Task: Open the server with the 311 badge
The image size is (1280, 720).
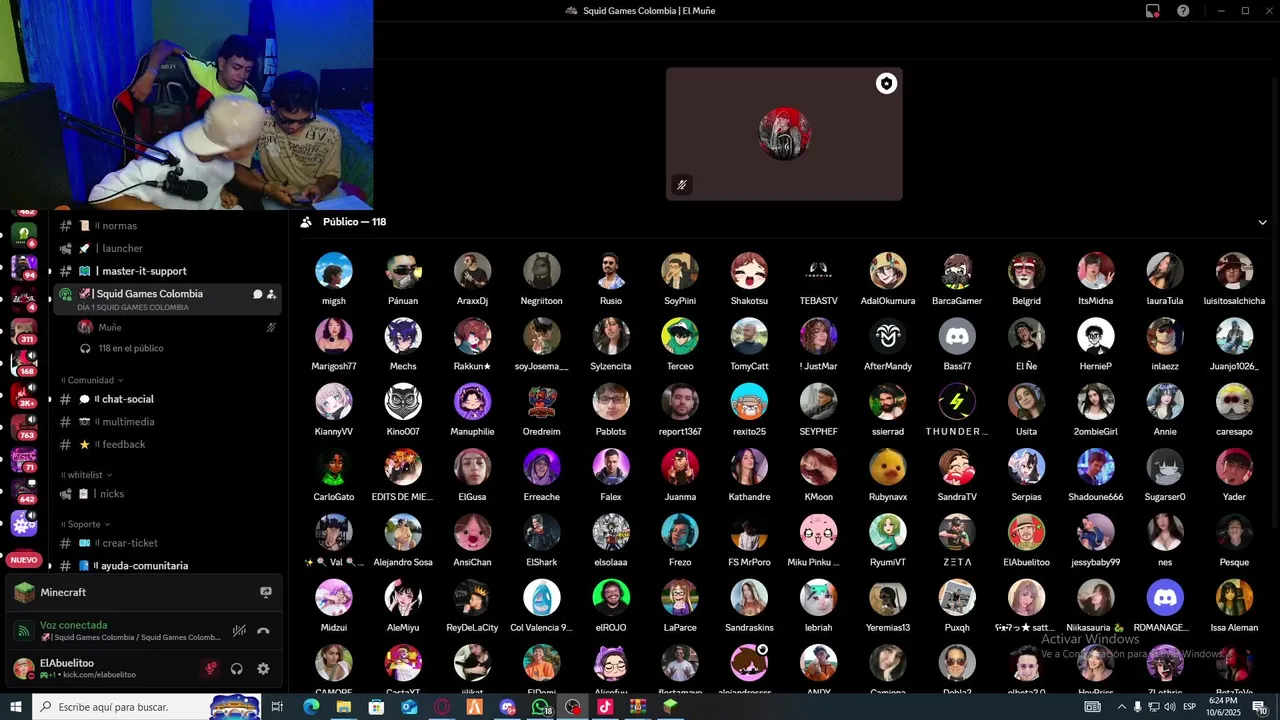Action: (x=24, y=330)
